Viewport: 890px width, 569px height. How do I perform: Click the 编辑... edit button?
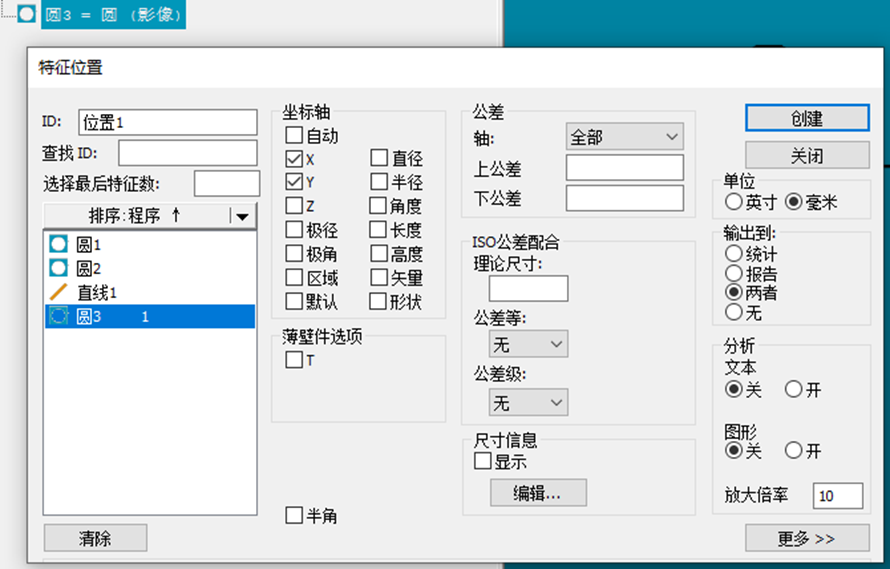click(538, 493)
